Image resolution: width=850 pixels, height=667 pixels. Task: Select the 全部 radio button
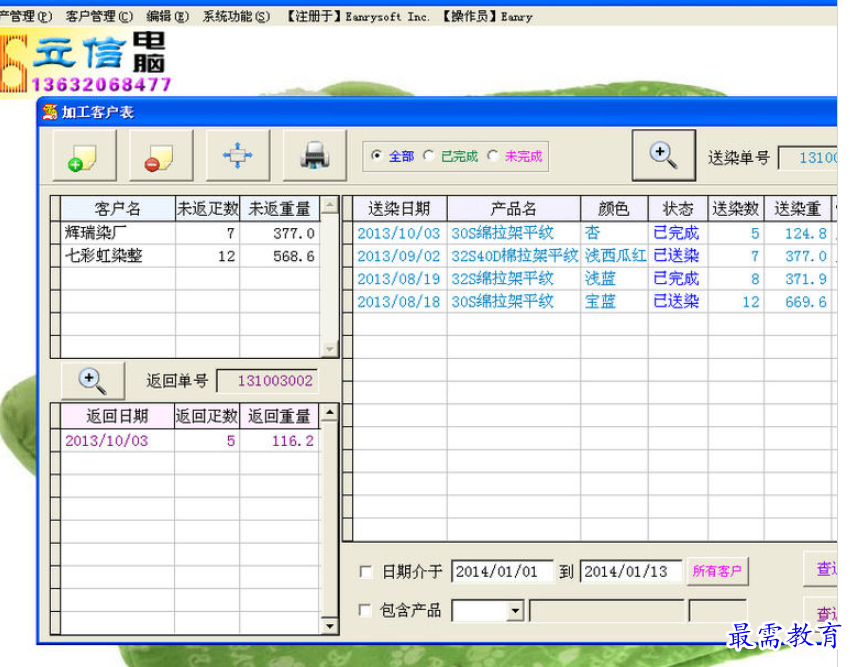(x=376, y=156)
